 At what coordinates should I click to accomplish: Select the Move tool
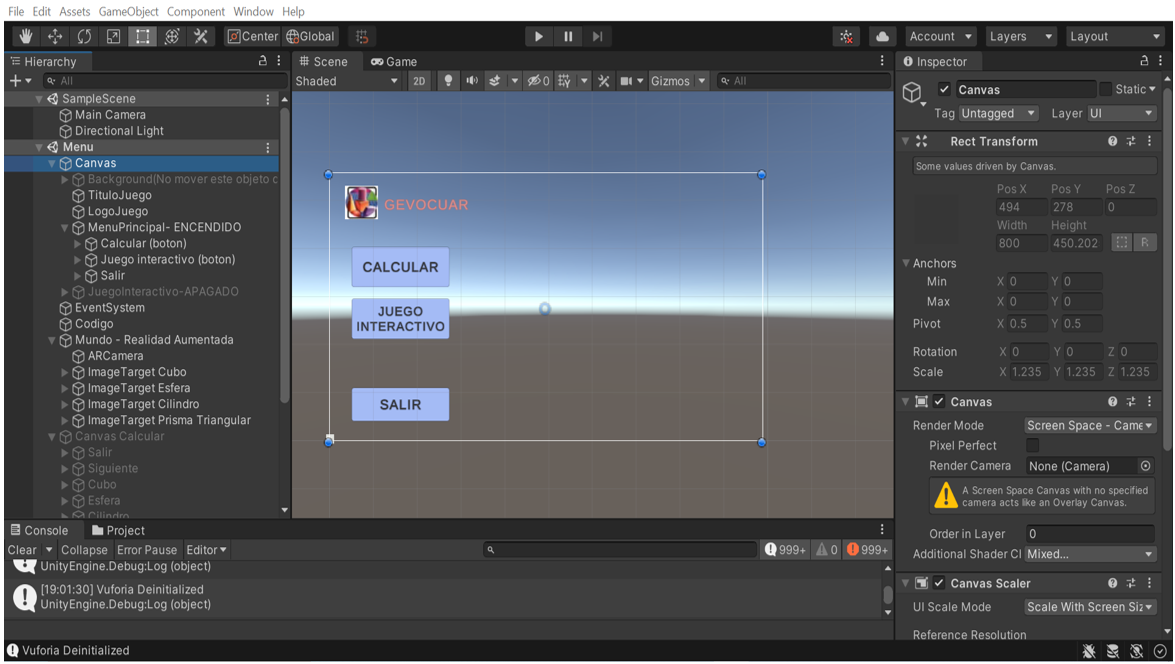coord(55,36)
